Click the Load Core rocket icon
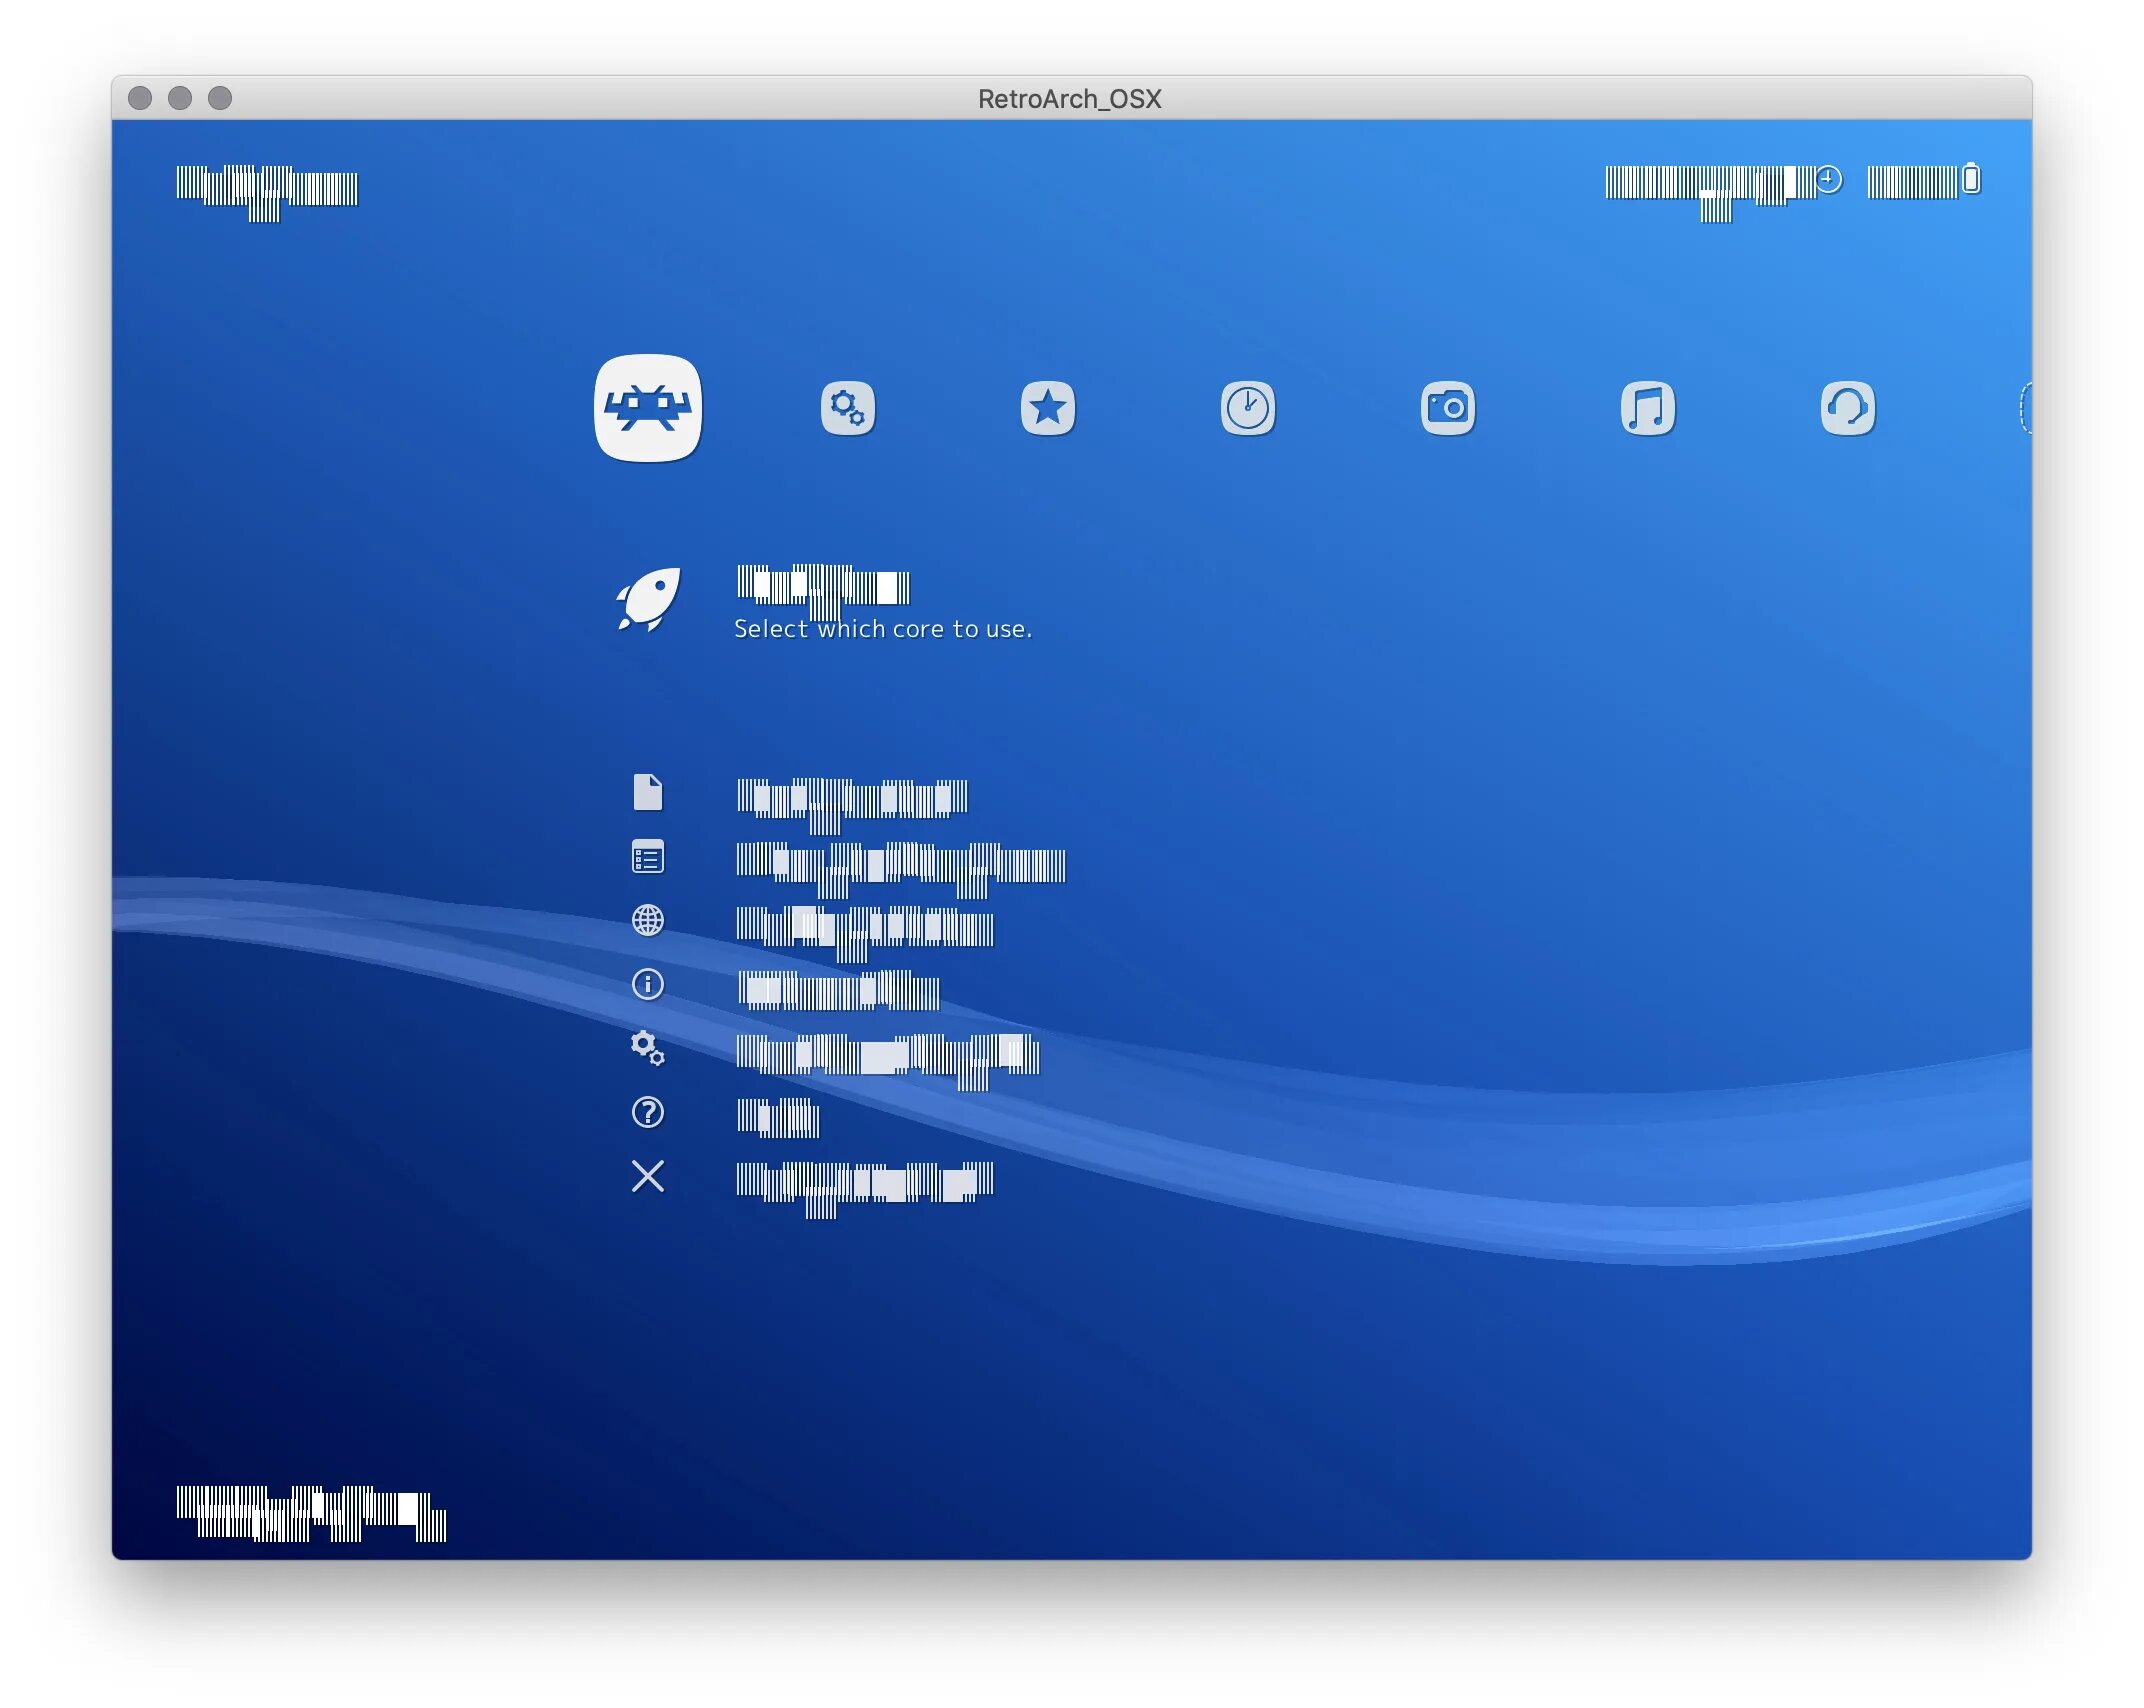Viewport: 2144px width, 1708px height. [648, 600]
